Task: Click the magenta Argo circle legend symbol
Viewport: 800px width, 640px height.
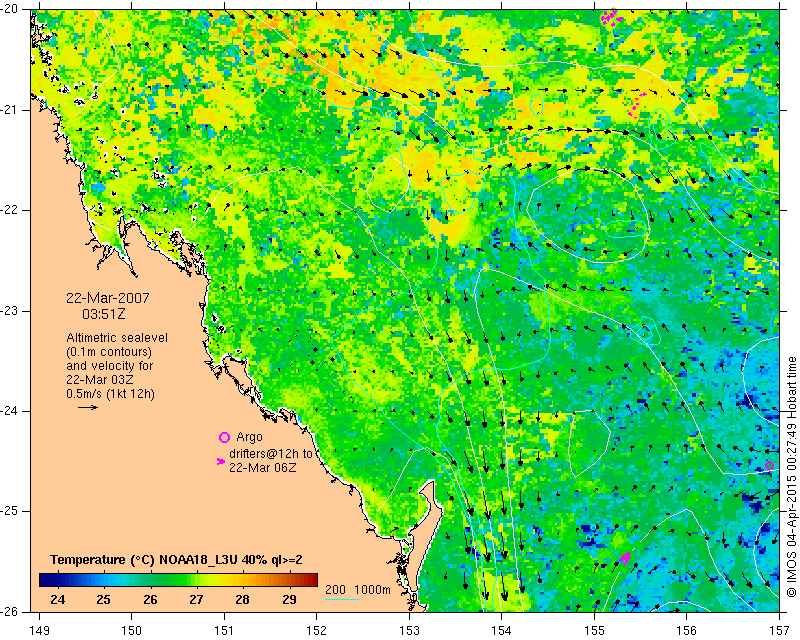Action: click(x=224, y=437)
